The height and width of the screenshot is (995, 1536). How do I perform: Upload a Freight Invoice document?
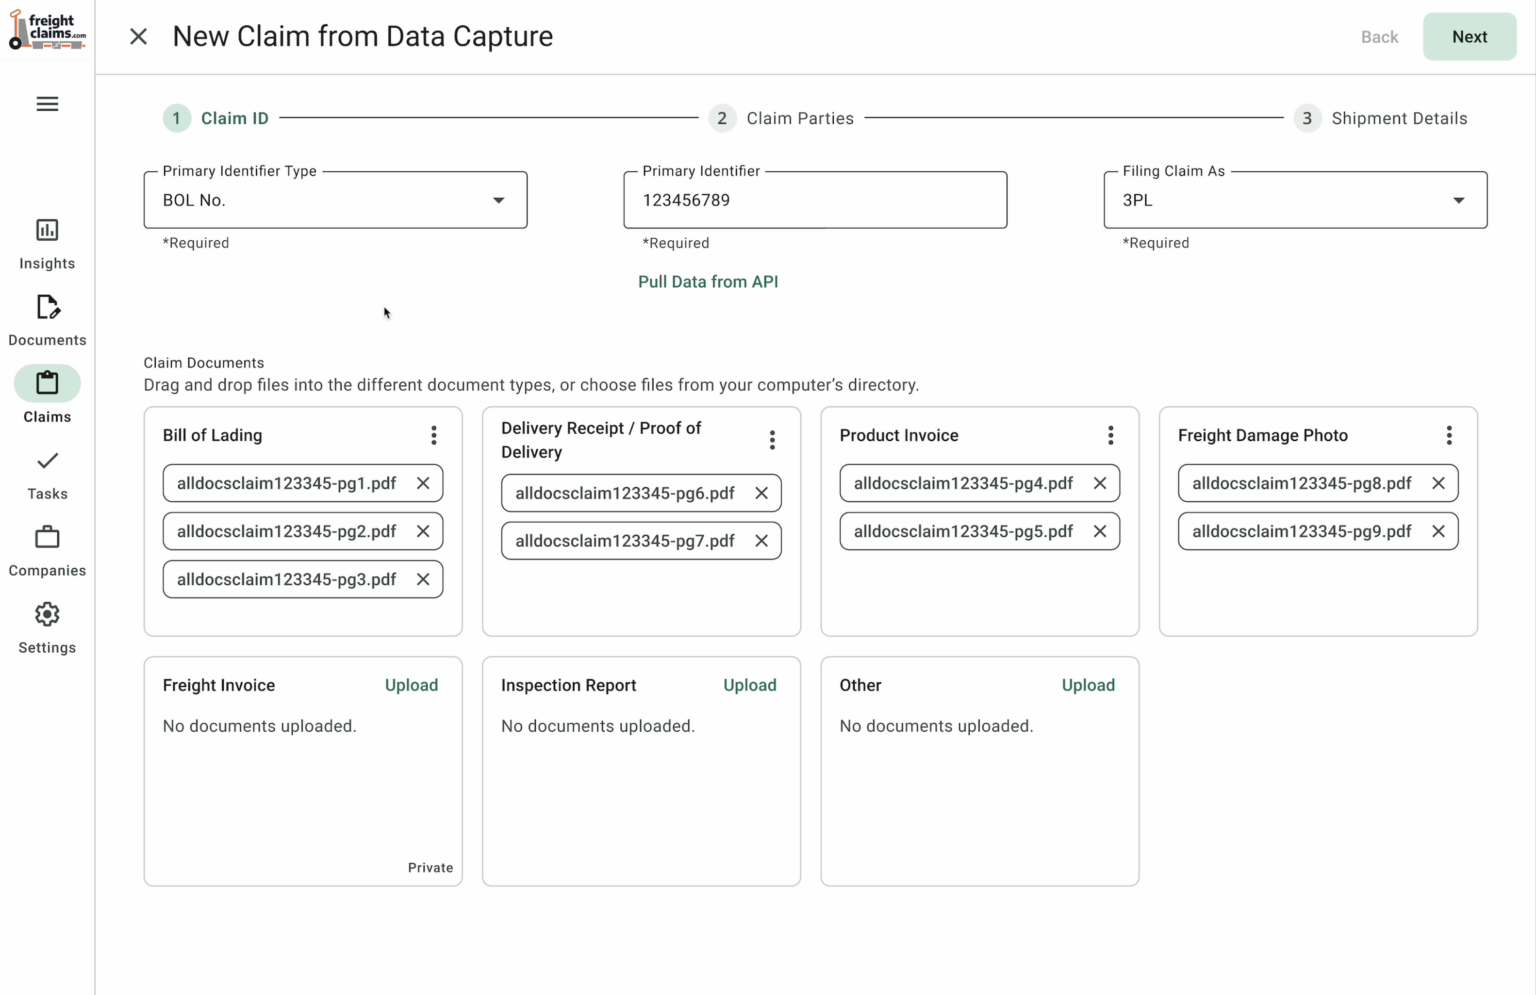(411, 685)
